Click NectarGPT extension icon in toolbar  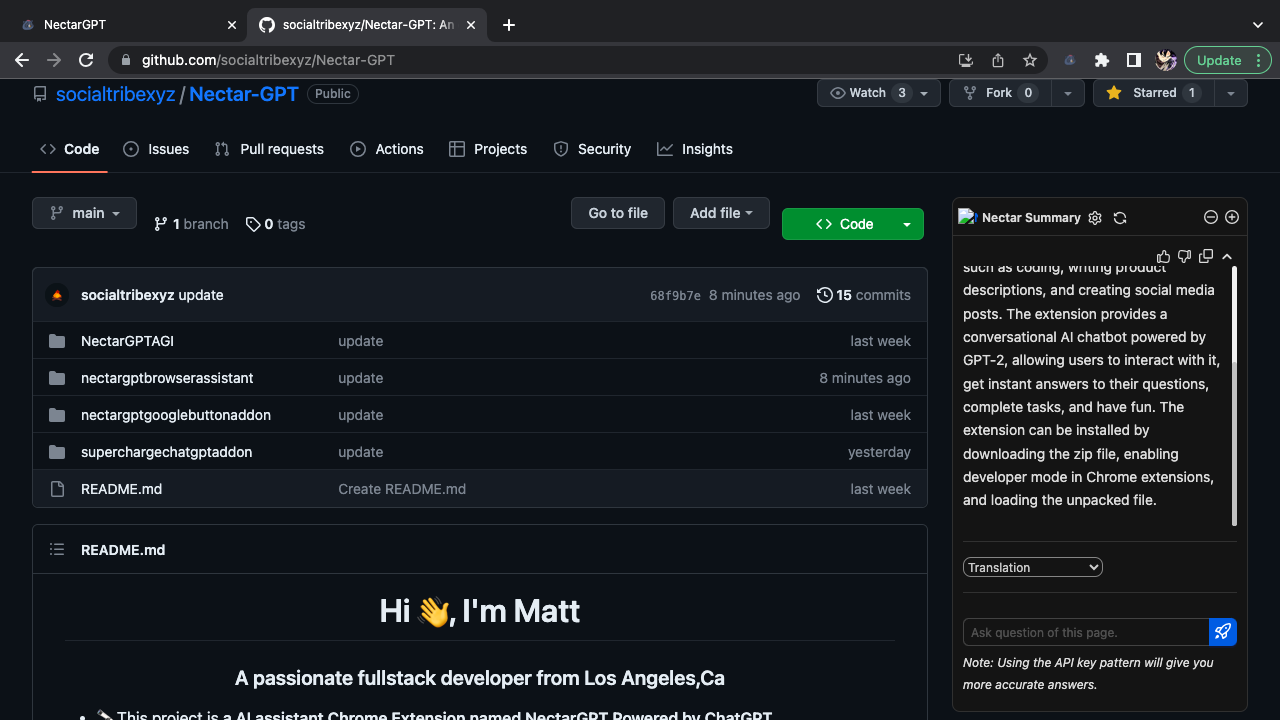pyautogui.click(x=1070, y=60)
